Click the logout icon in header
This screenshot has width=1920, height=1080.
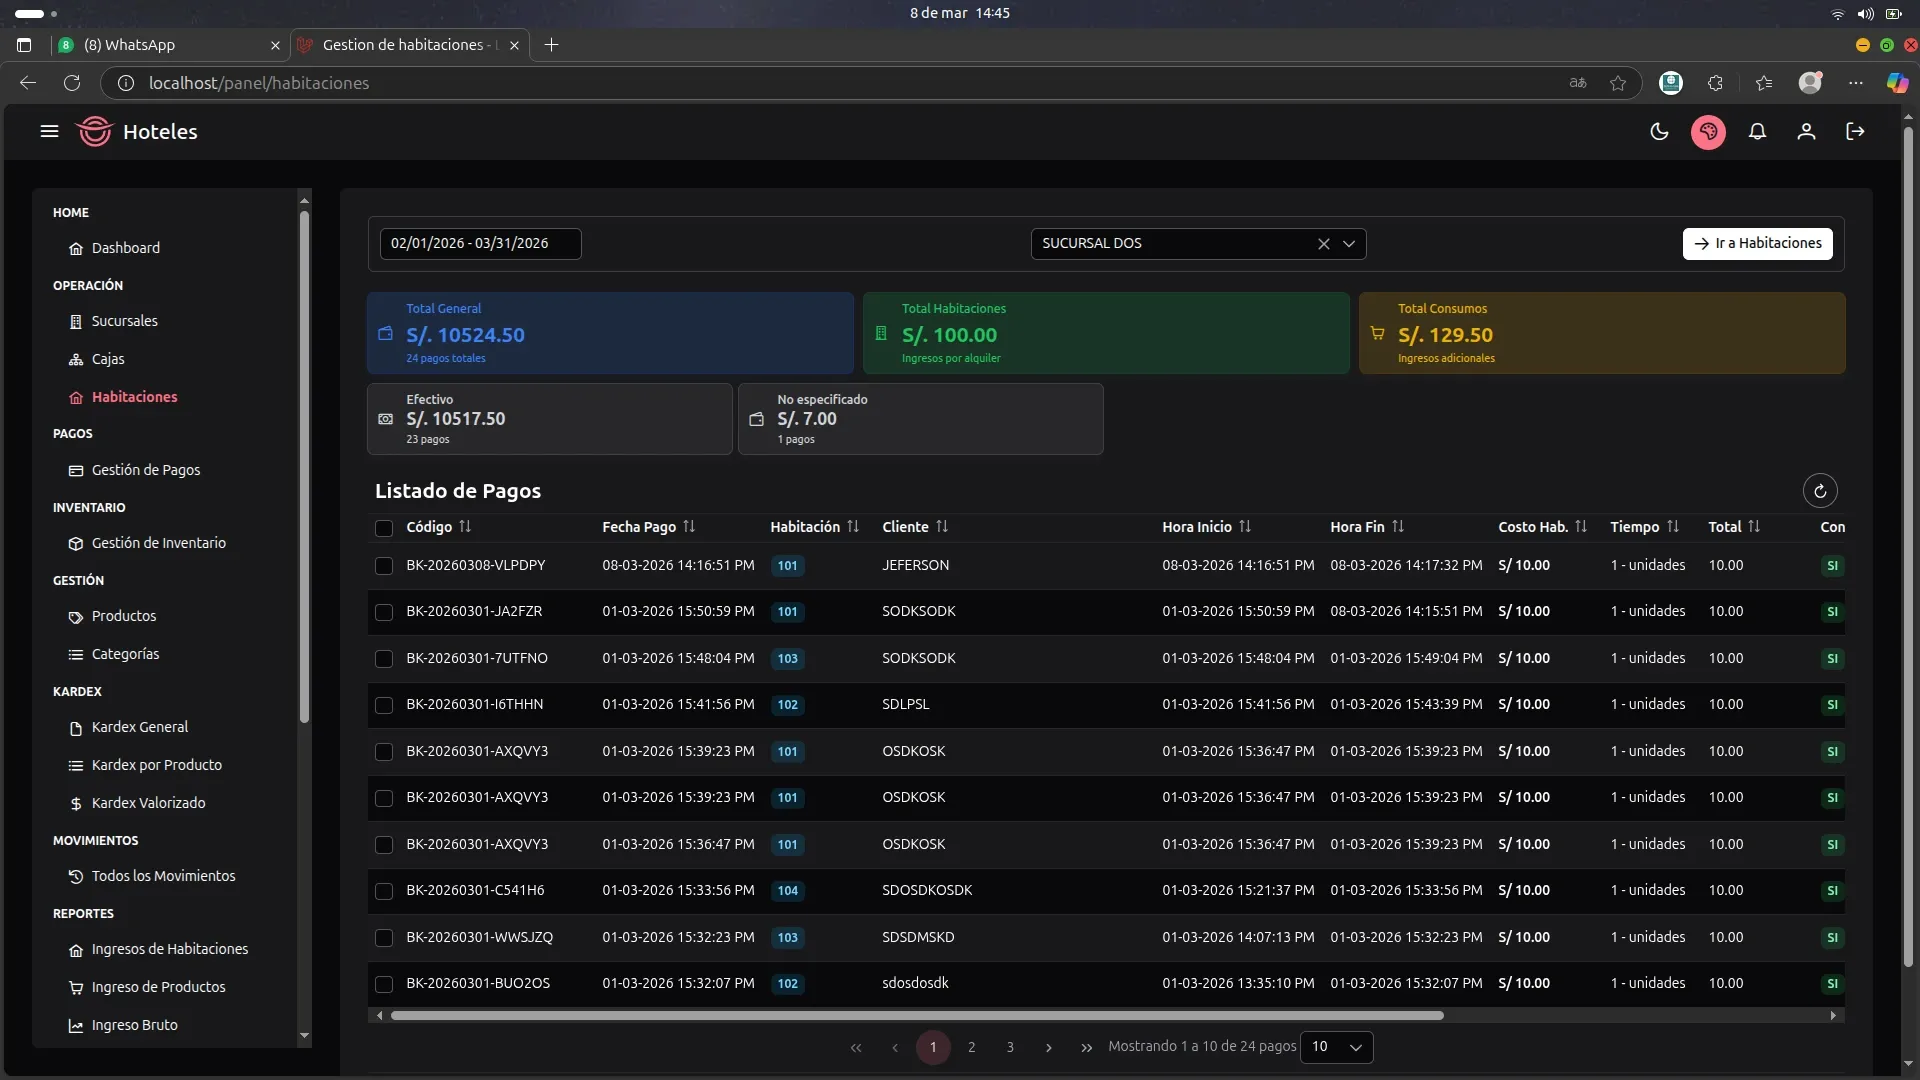coord(1855,132)
